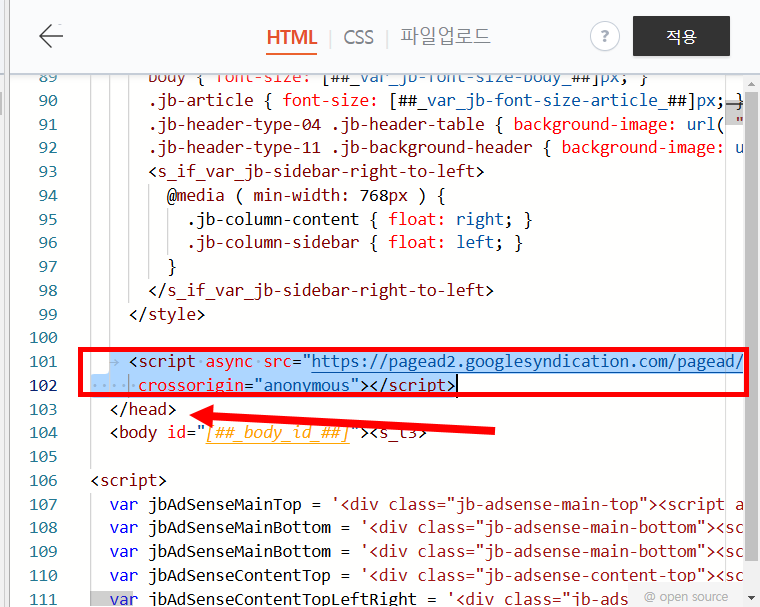The width and height of the screenshot is (760, 607).
Task: Click the .jb-column-sidebar selector on line 96
Action: point(273,242)
